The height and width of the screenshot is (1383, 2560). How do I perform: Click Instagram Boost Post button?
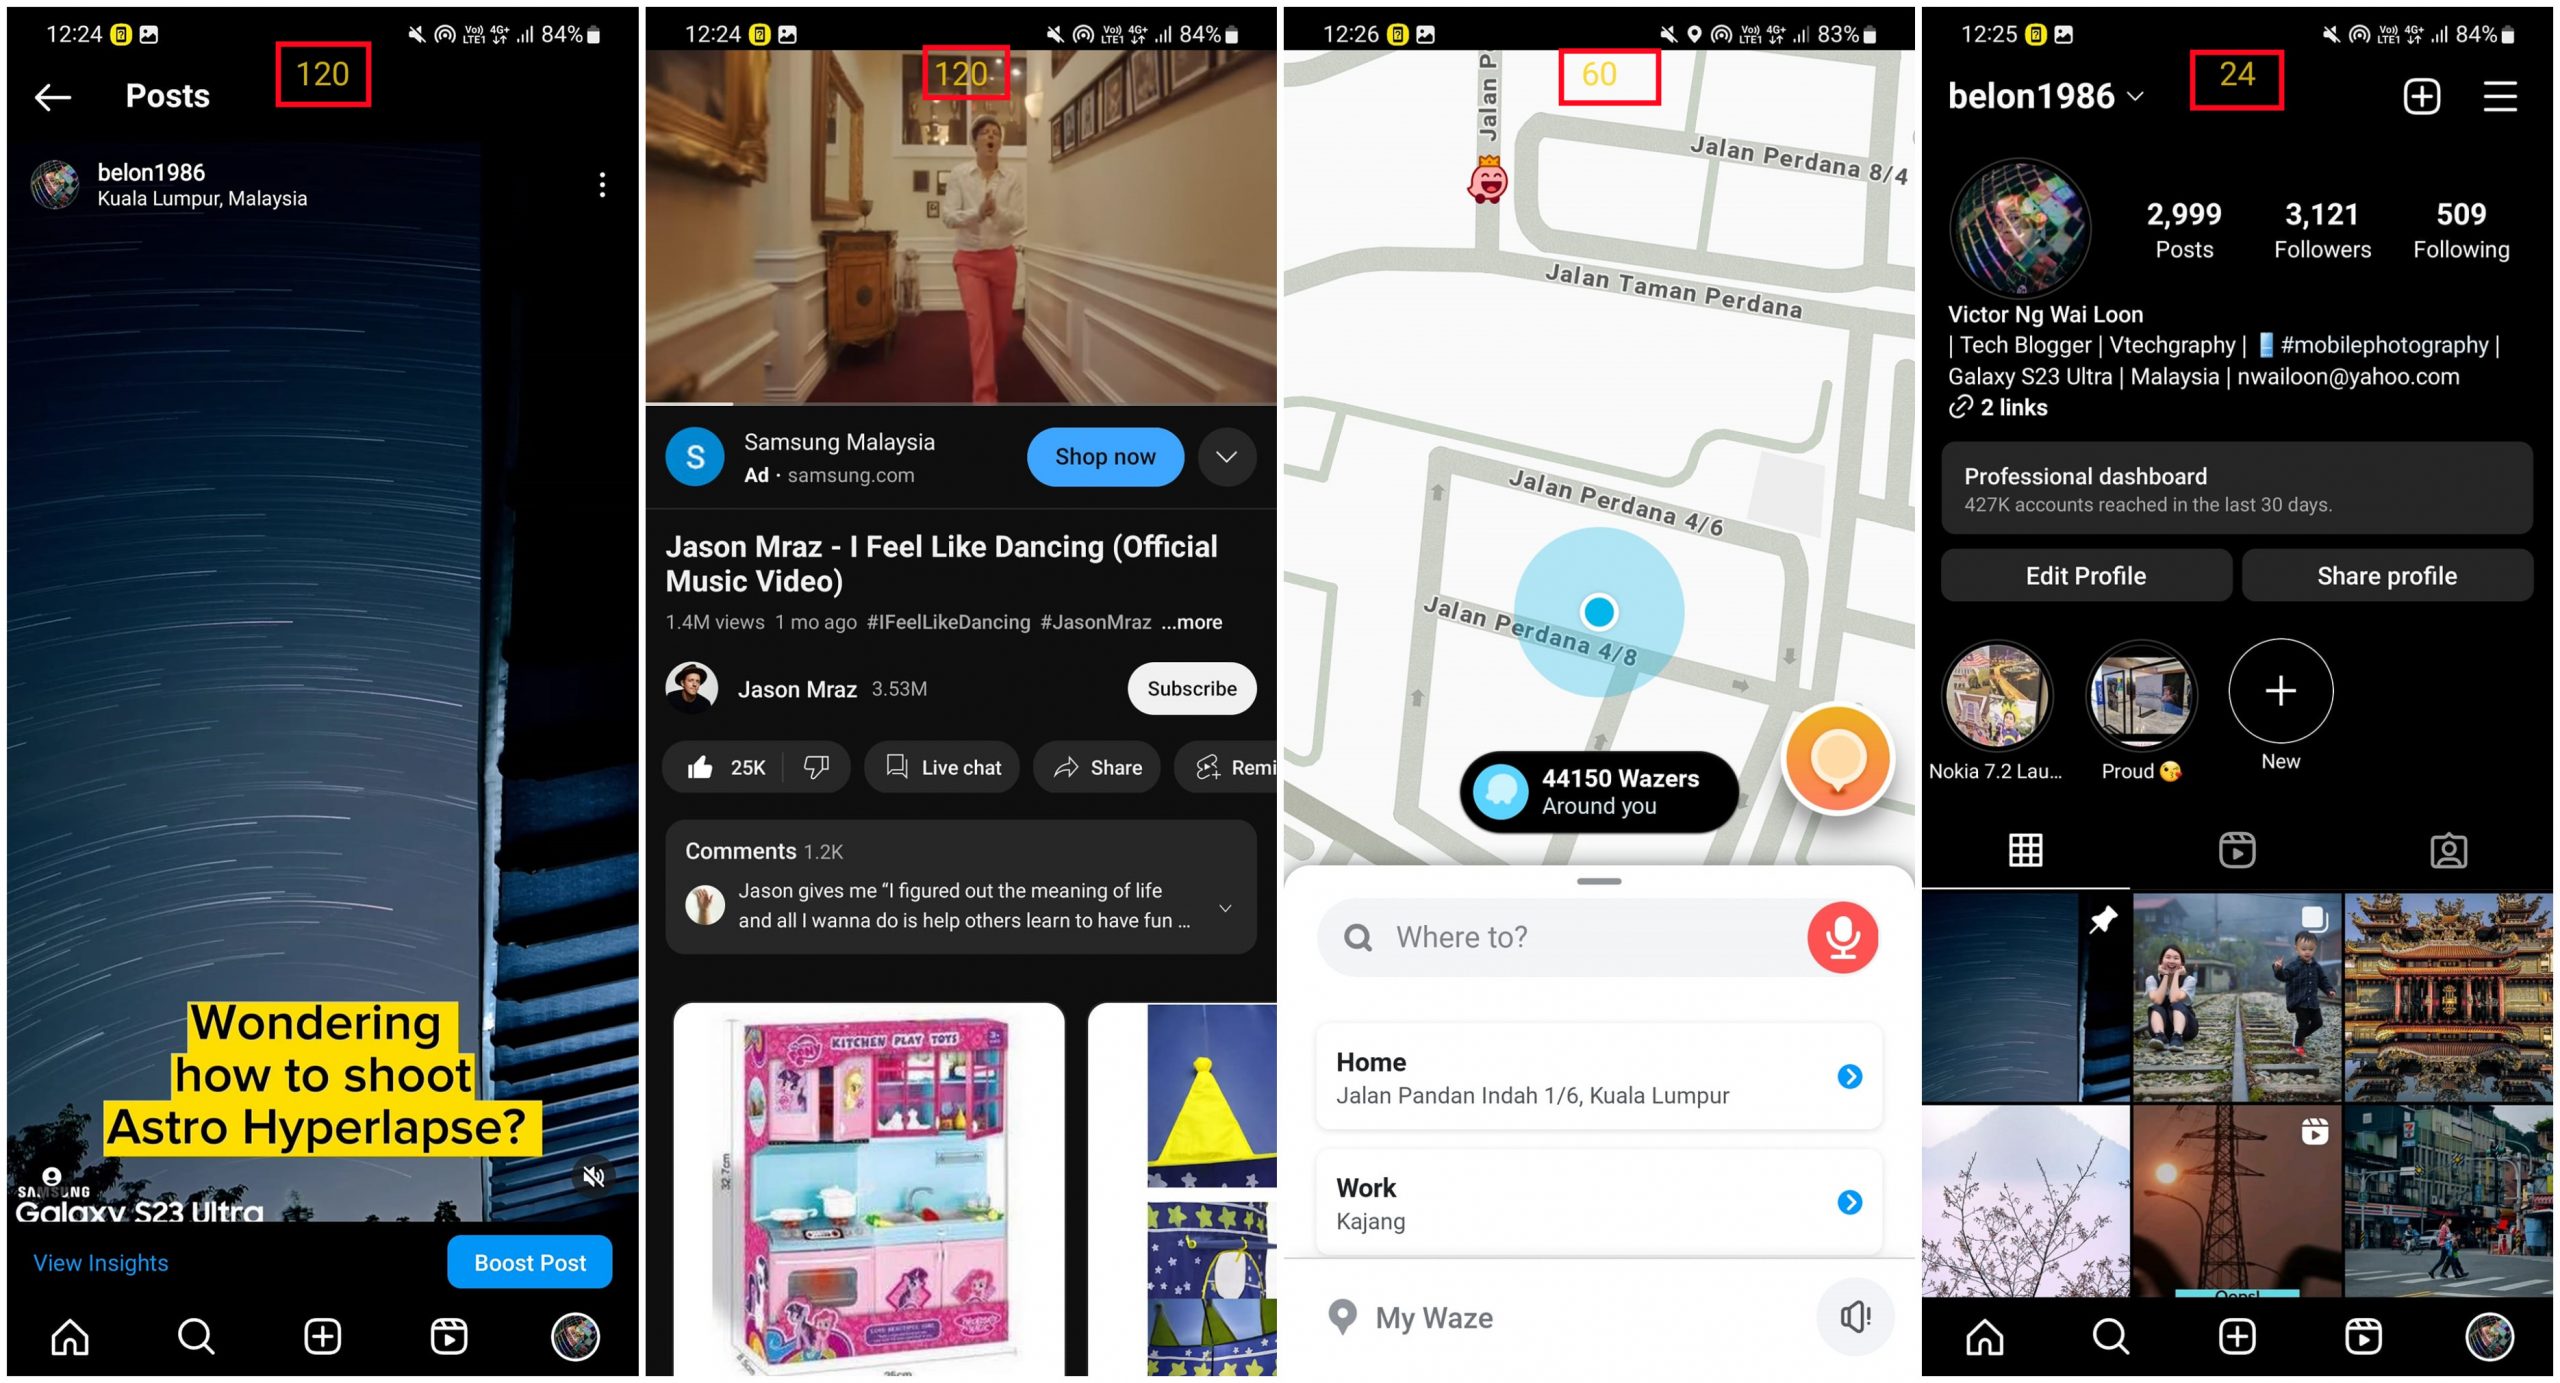coord(528,1262)
